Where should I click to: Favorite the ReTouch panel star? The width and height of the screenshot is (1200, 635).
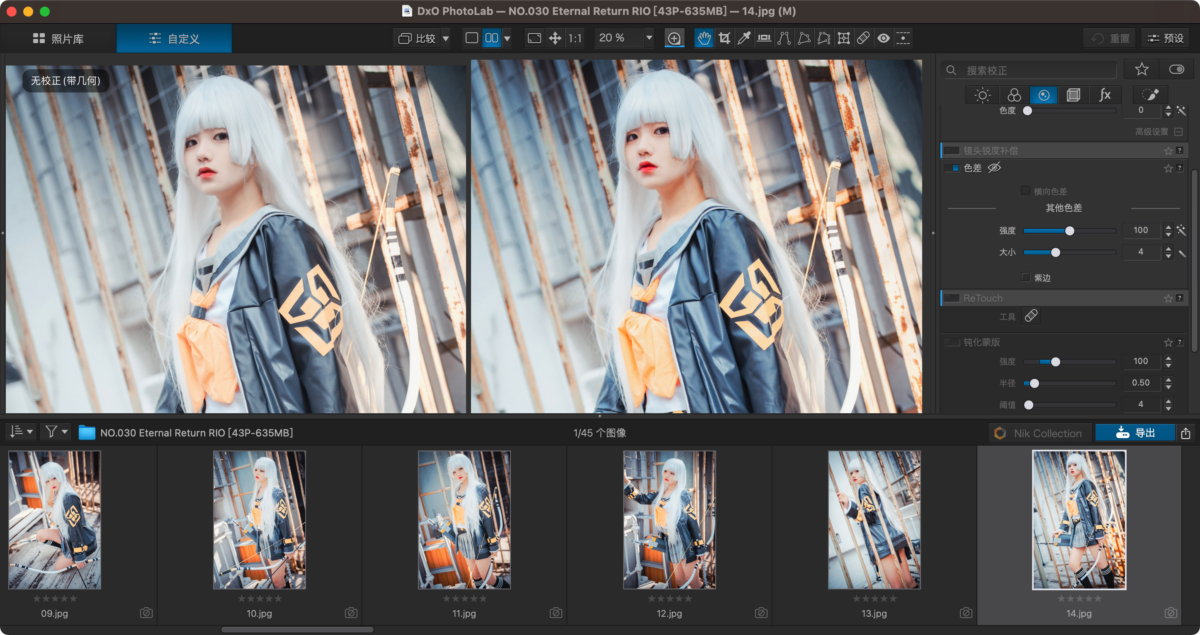point(1168,298)
